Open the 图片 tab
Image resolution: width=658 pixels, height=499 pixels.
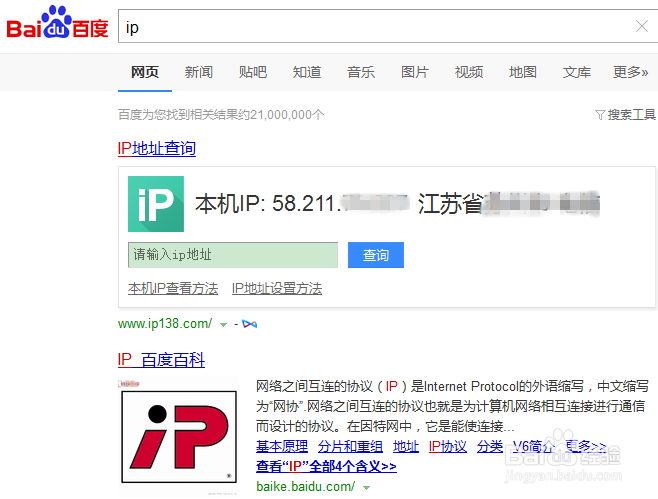tap(415, 72)
